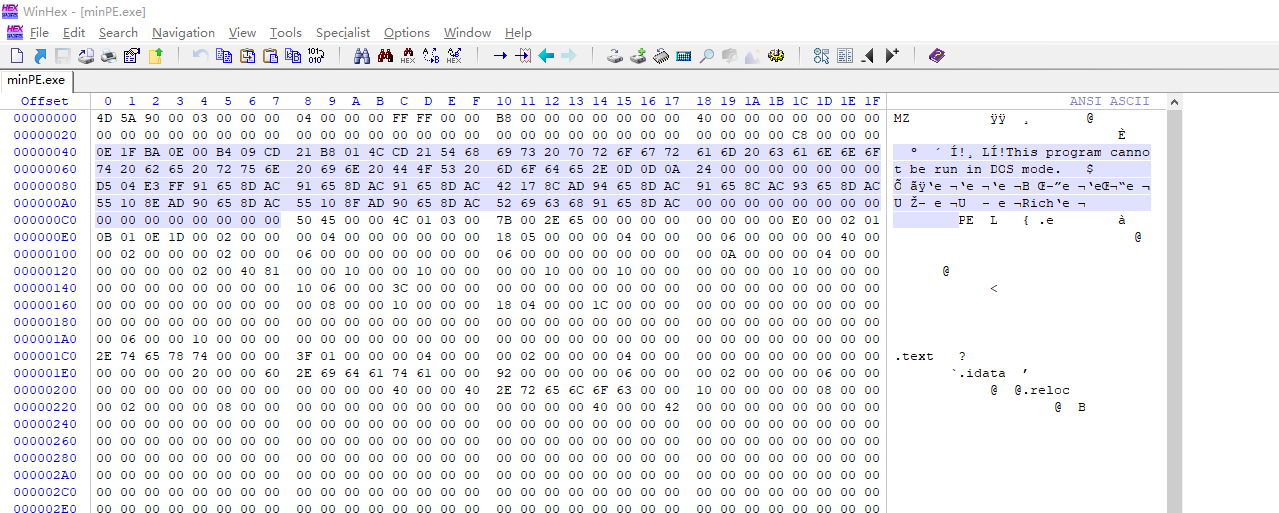Click hex byte 4D at offset 00000000
This screenshot has height=513, width=1279.
(104, 118)
